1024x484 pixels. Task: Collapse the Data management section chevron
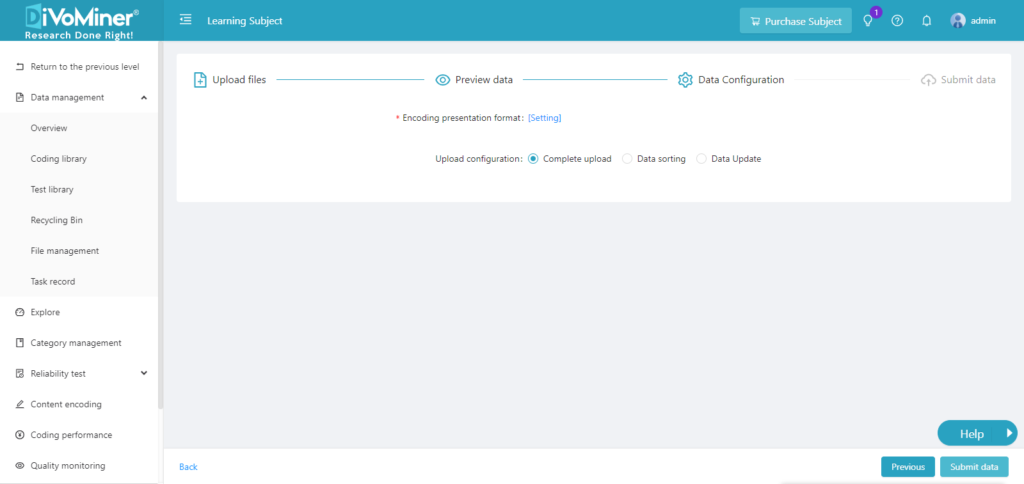(x=144, y=97)
